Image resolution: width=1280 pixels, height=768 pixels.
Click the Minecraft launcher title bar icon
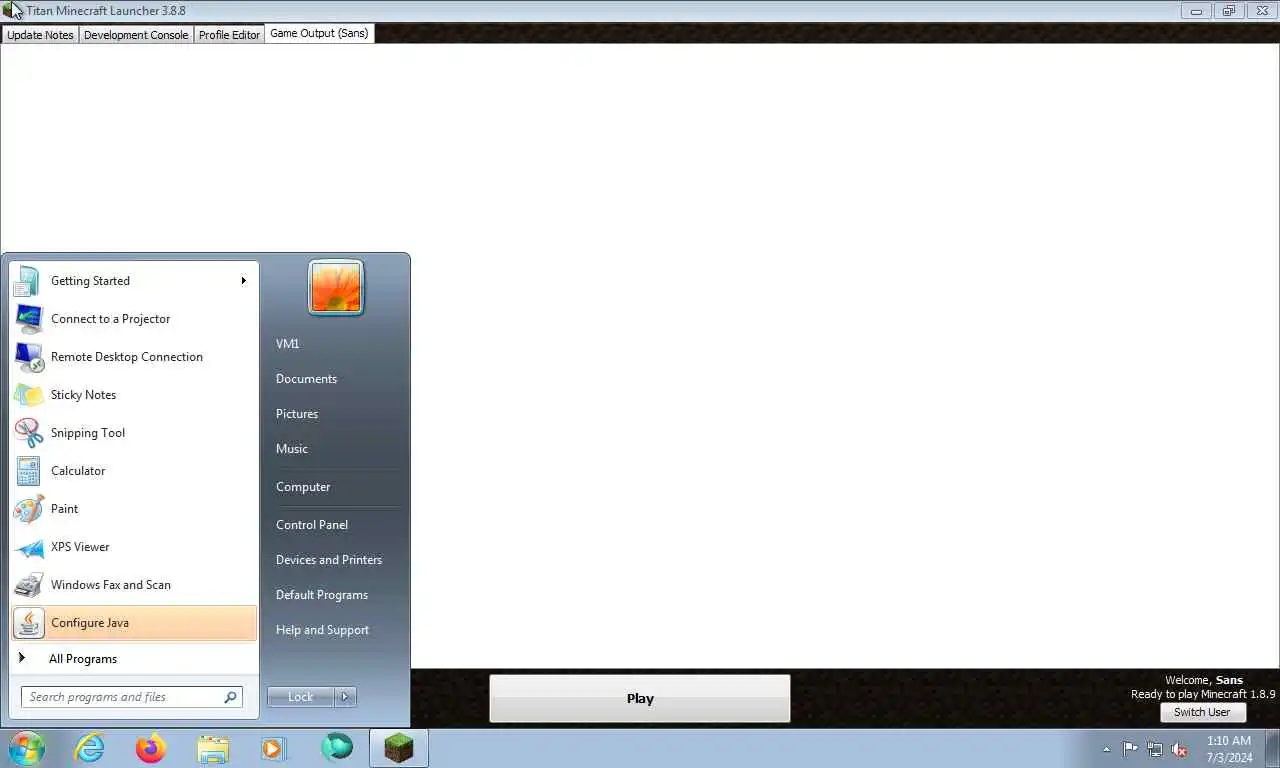click(x=12, y=10)
